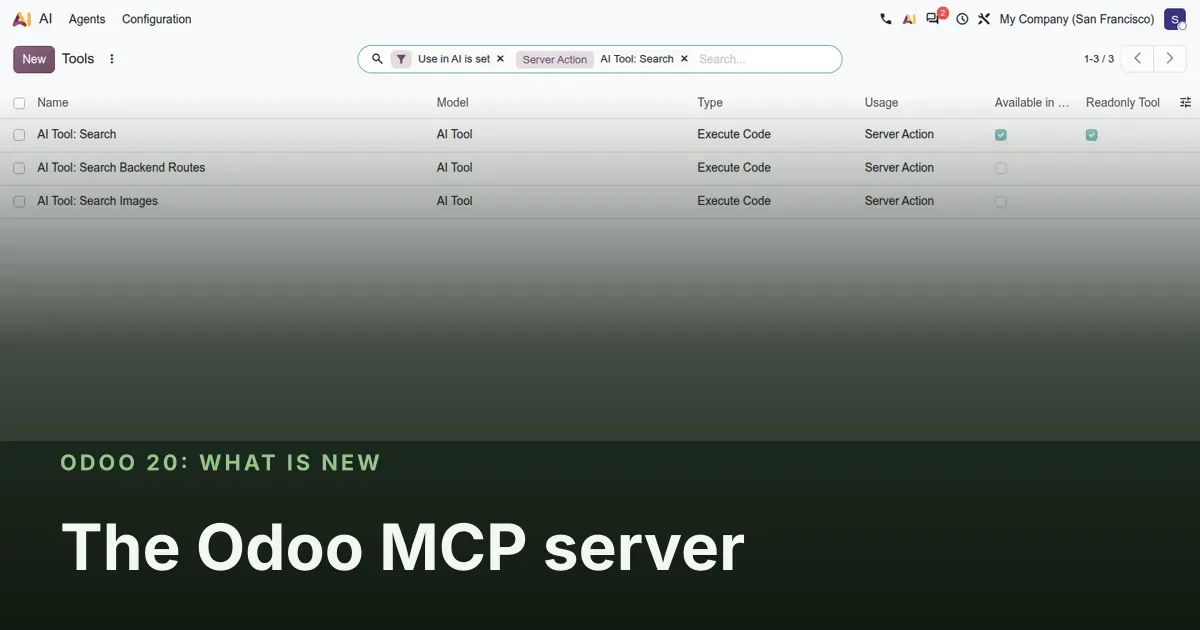Screen dimensions: 1200x630
Task: Open the VoIP phone icon
Action: (x=885, y=19)
